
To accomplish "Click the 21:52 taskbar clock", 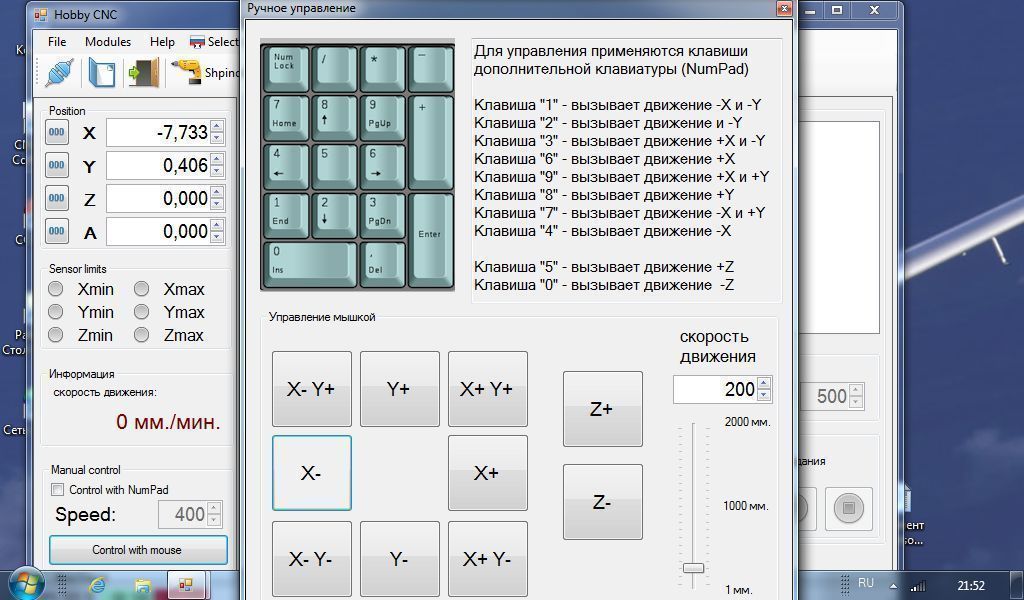I will (971, 585).
